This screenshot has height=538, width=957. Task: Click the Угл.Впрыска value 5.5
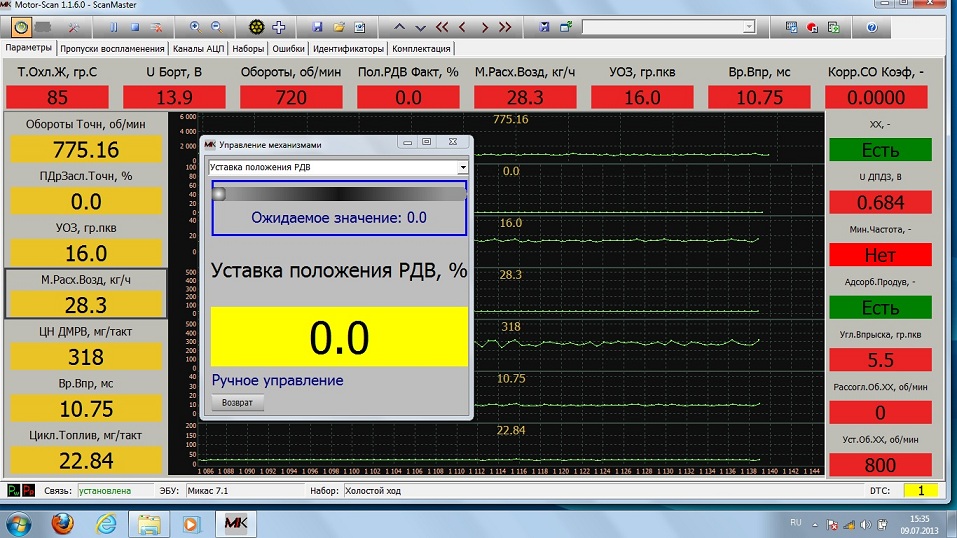pos(880,360)
